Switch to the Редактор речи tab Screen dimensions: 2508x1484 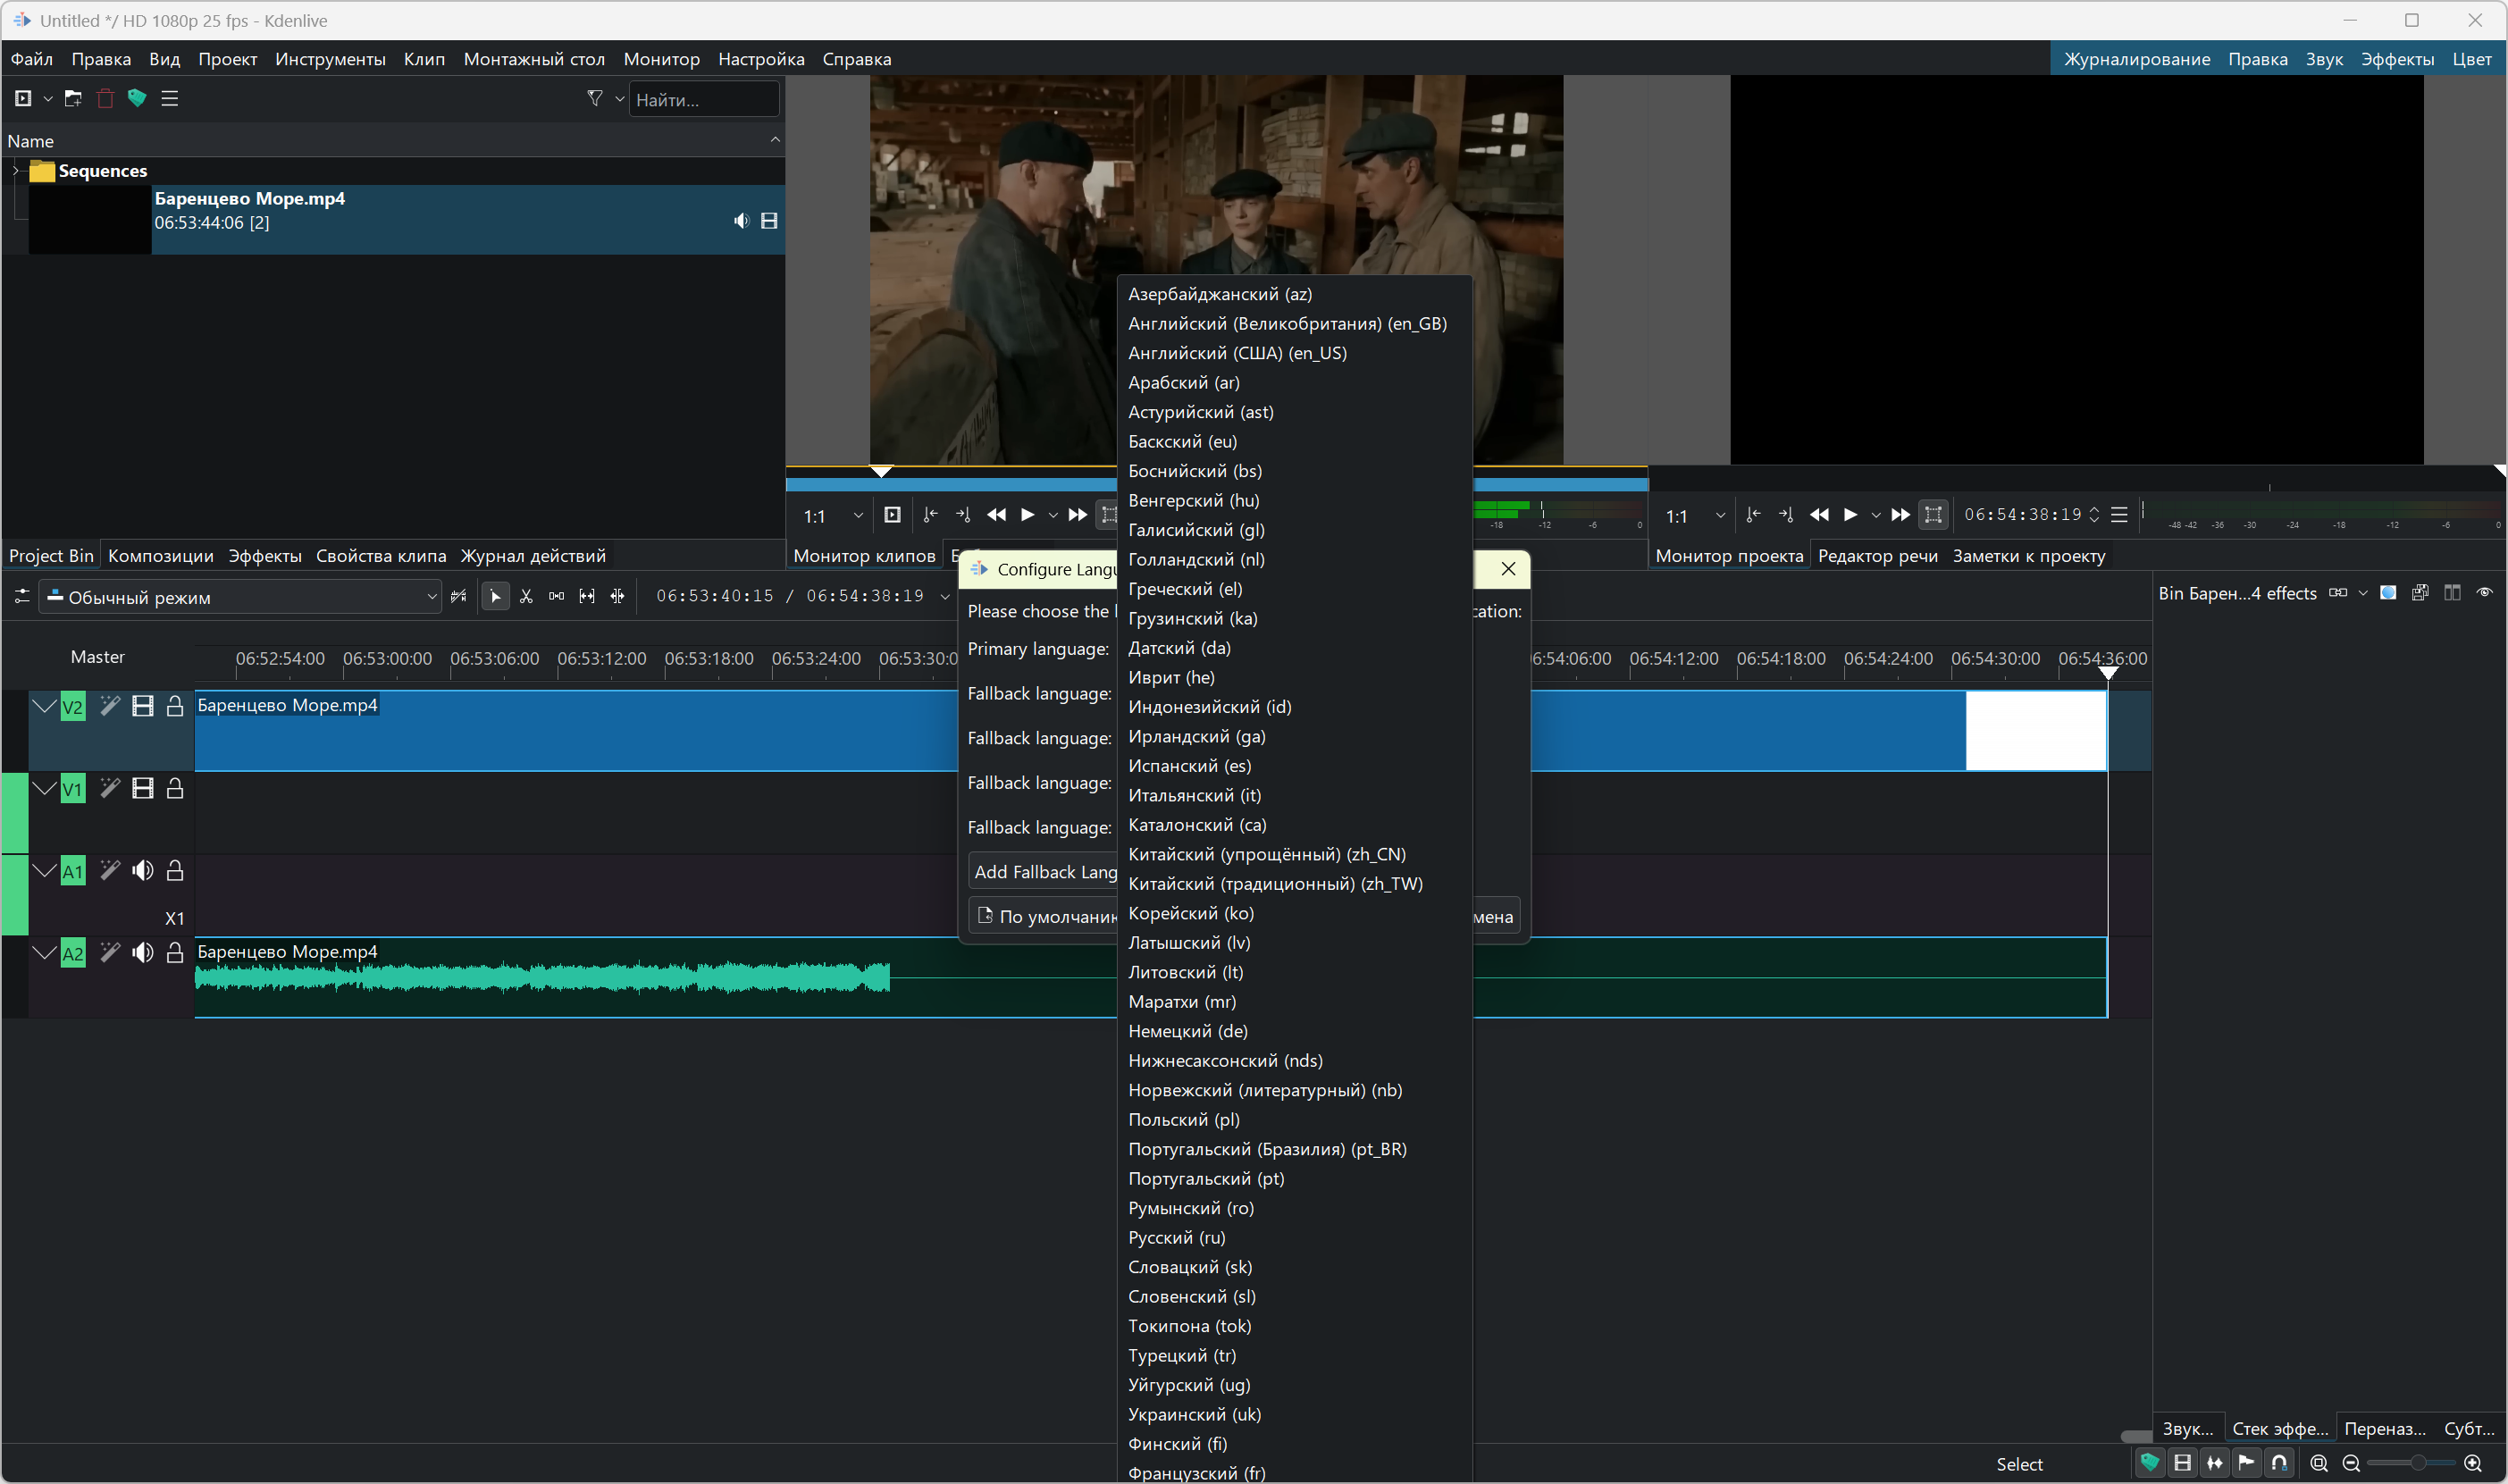click(x=1877, y=556)
